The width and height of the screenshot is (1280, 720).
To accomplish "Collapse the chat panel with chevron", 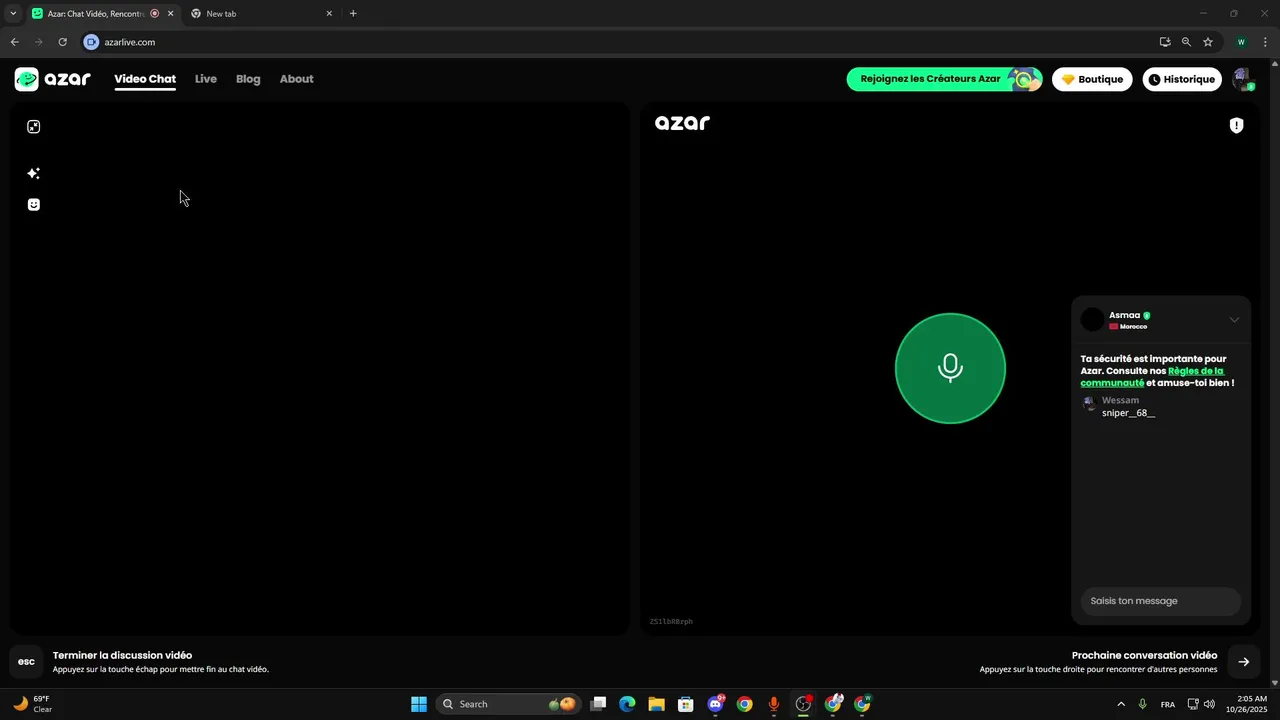I will click(1234, 320).
